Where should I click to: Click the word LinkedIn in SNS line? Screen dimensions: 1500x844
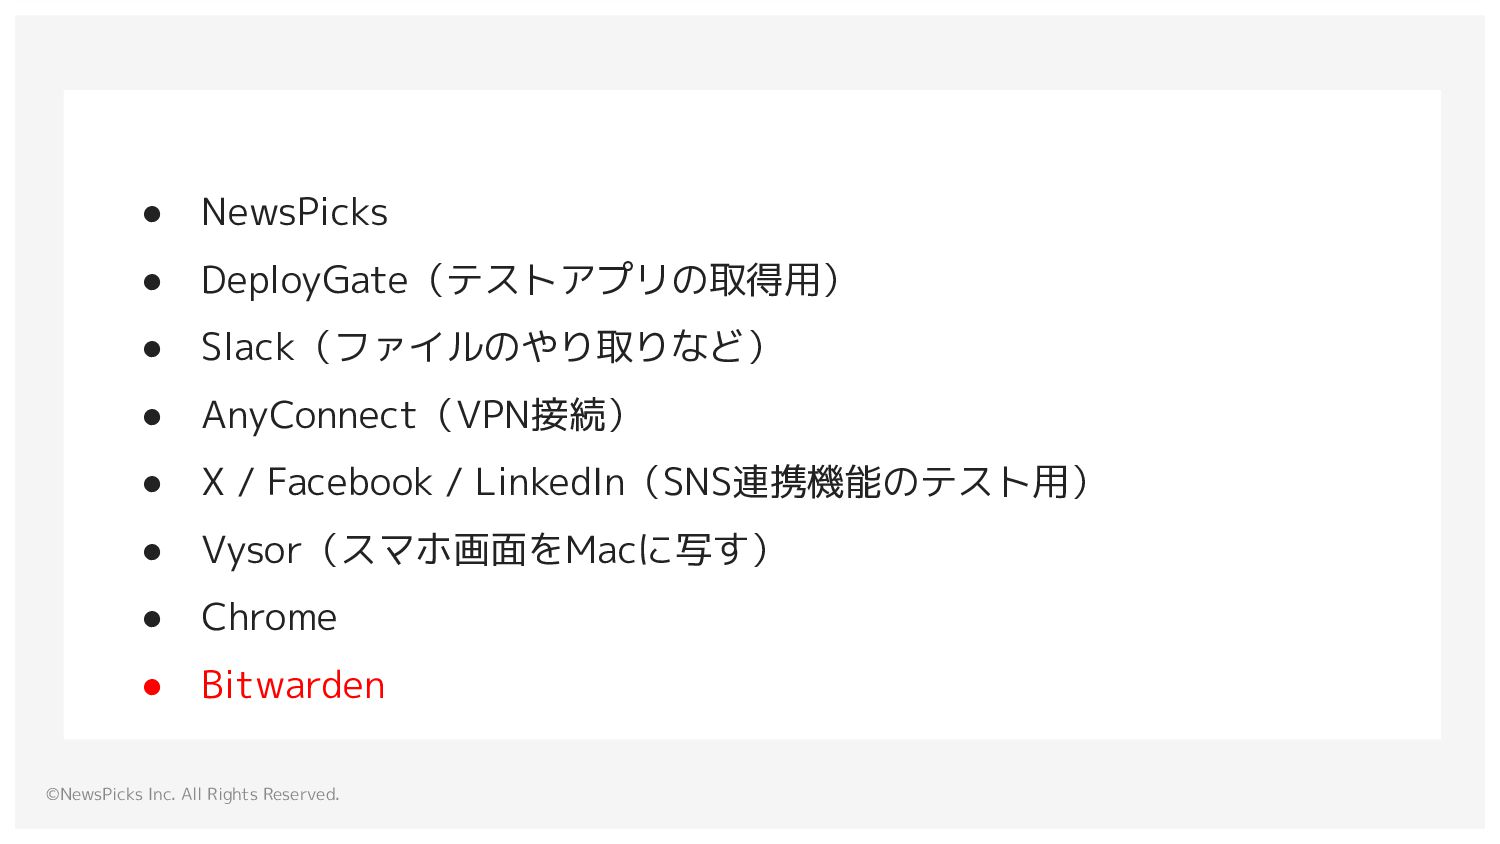tap(549, 482)
